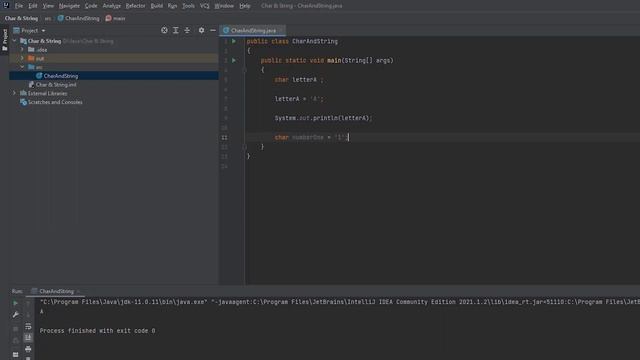Click 'Process finished with exit code 0' text
640x360 pixels.
point(97,331)
